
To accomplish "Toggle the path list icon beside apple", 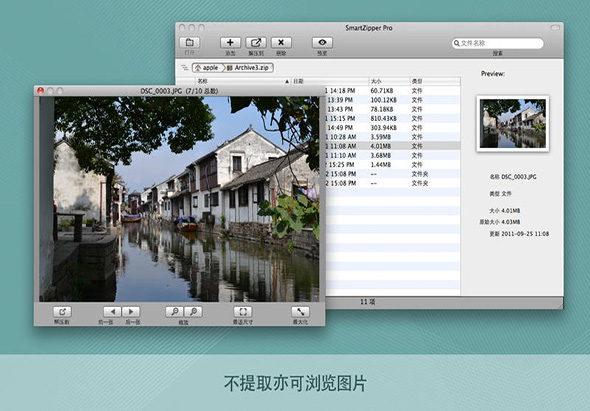I will point(184,68).
